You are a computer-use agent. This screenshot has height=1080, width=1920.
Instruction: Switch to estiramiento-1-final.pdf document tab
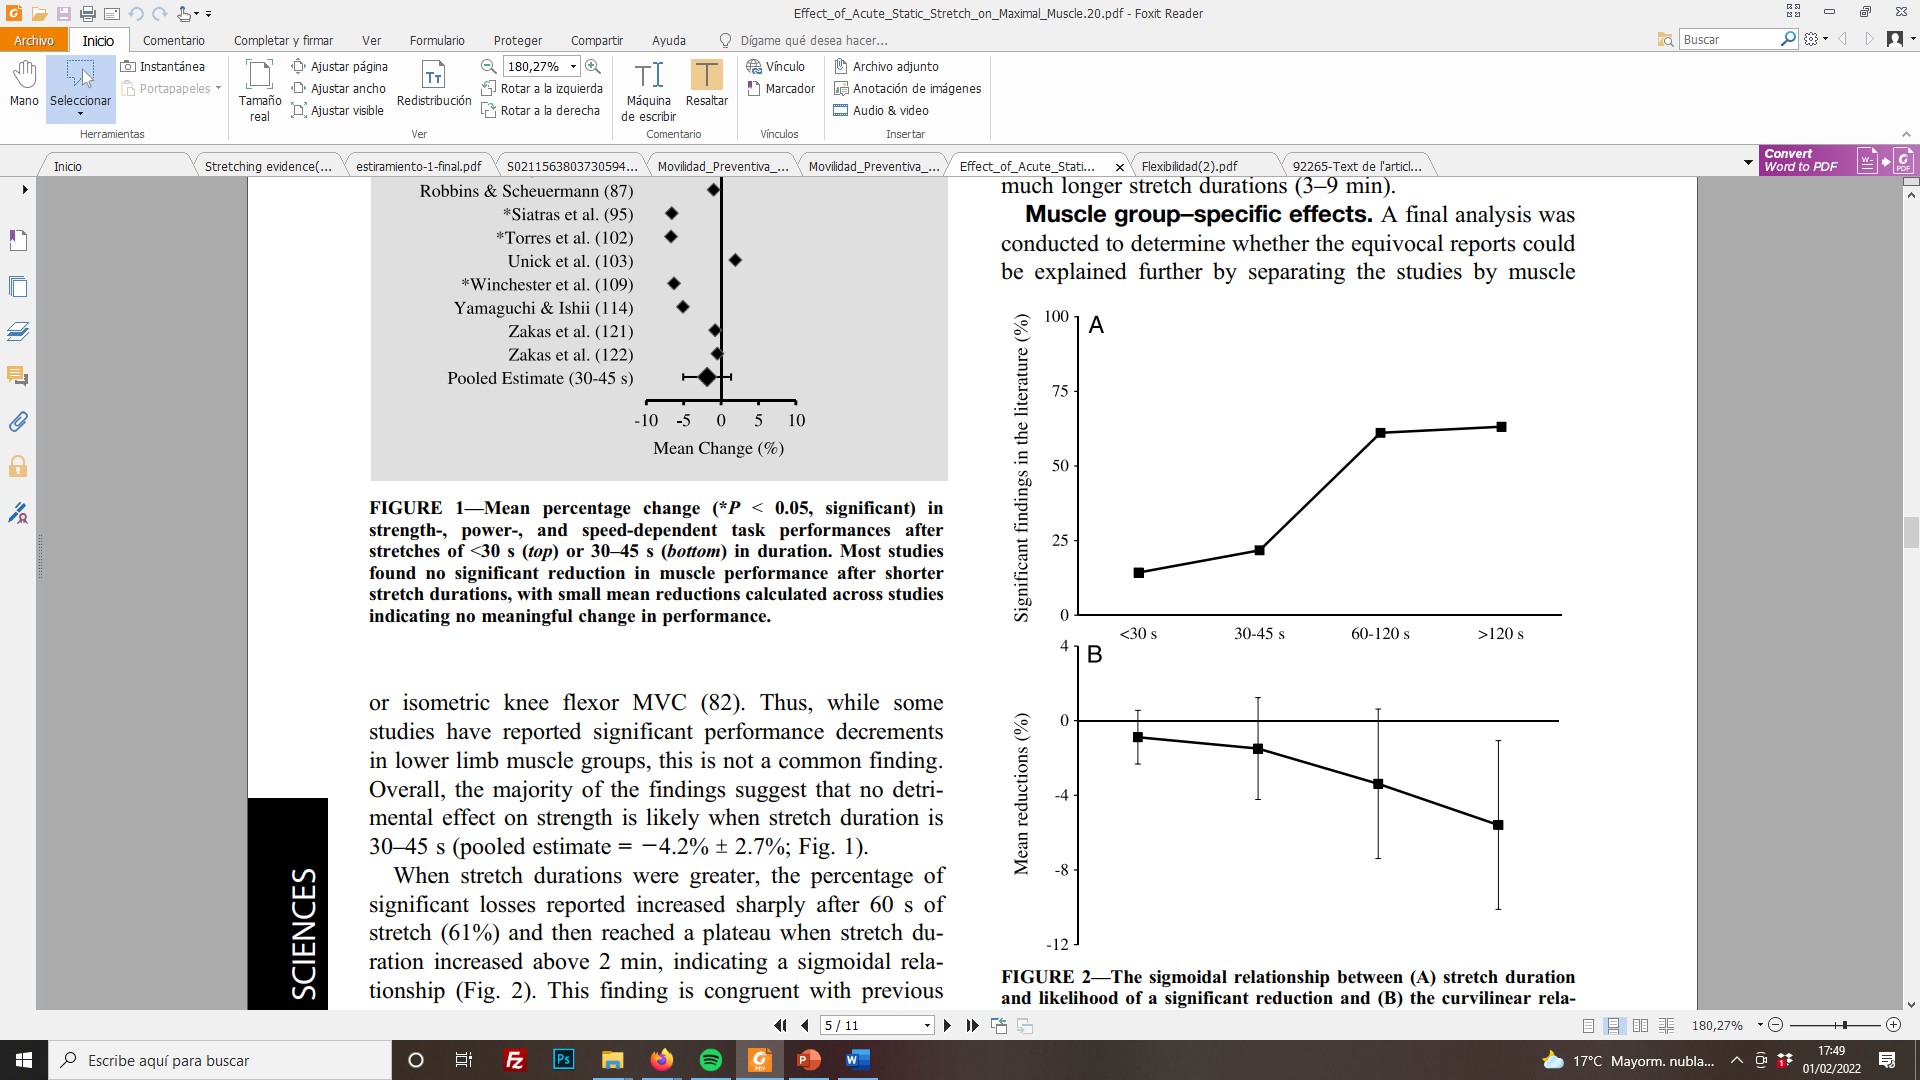(x=418, y=166)
